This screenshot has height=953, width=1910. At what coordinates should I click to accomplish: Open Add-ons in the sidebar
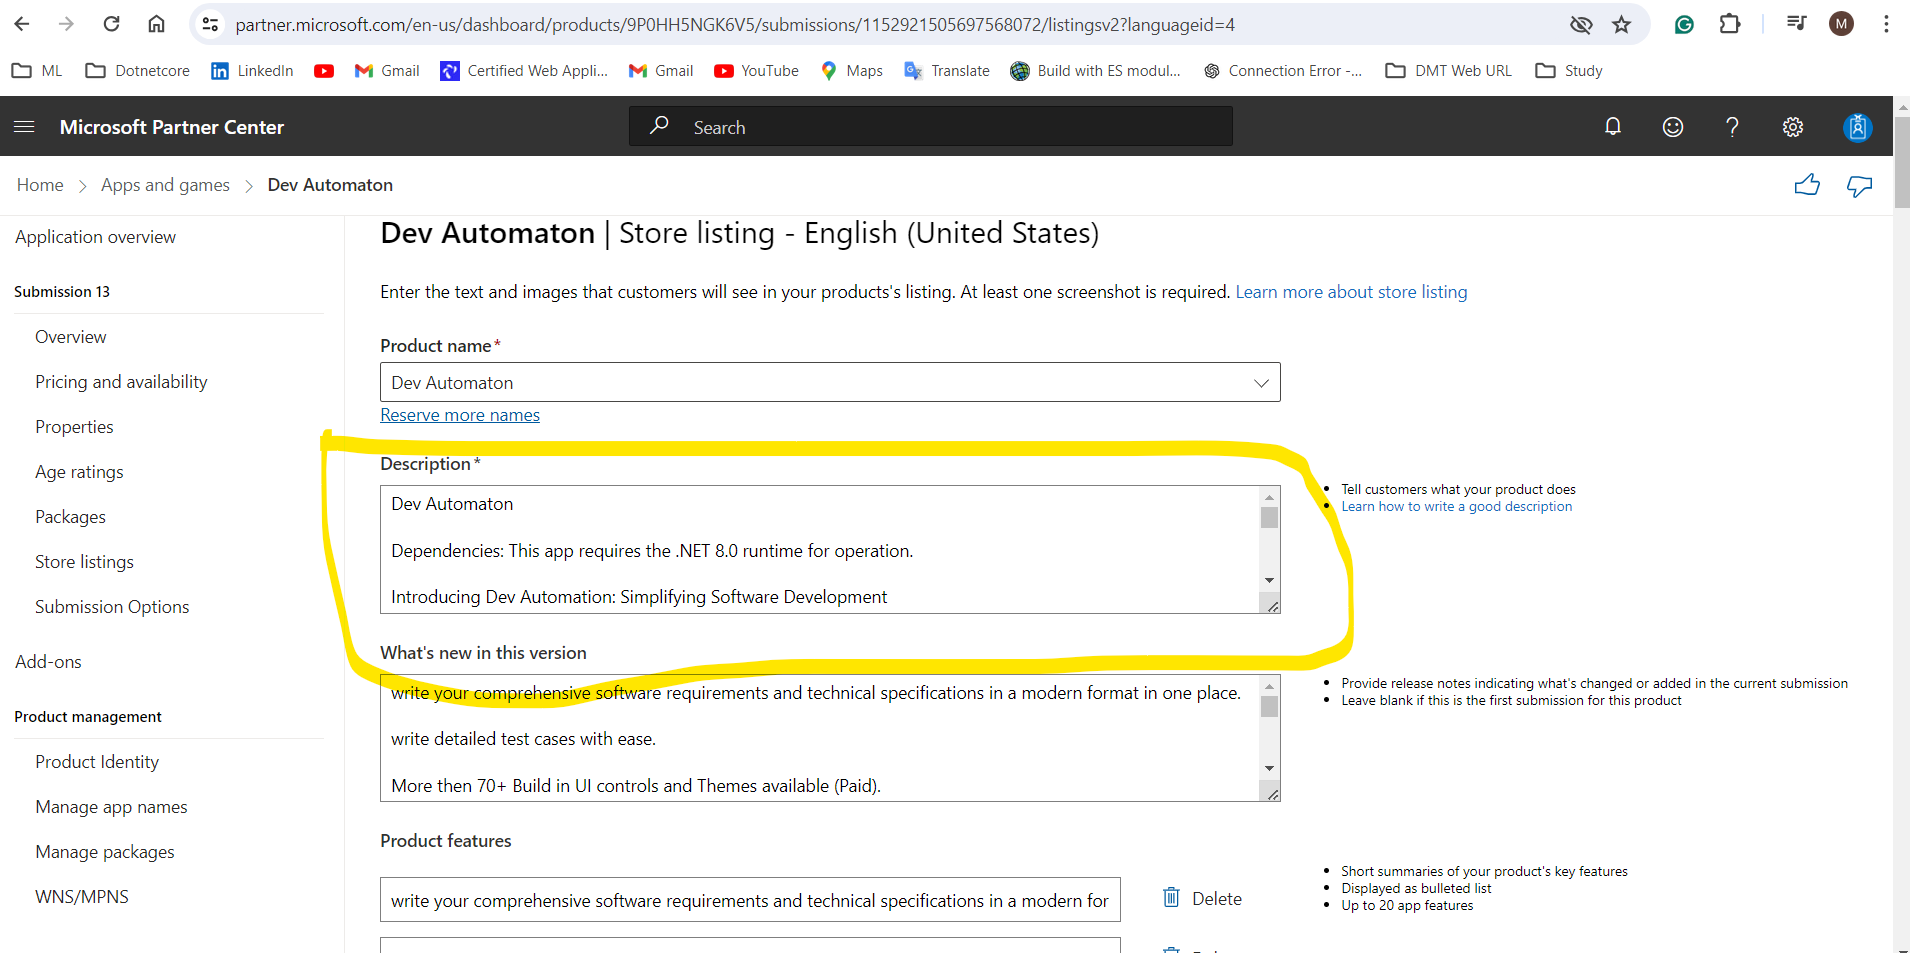click(48, 662)
